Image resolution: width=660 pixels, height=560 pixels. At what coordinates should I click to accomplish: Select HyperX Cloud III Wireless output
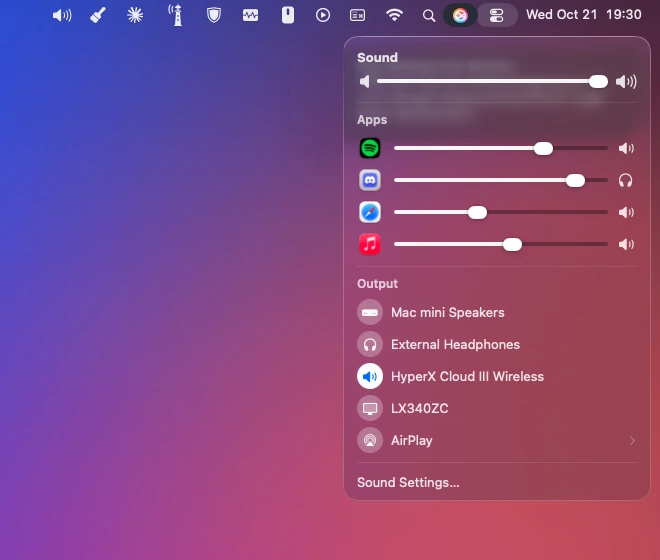pos(497,376)
